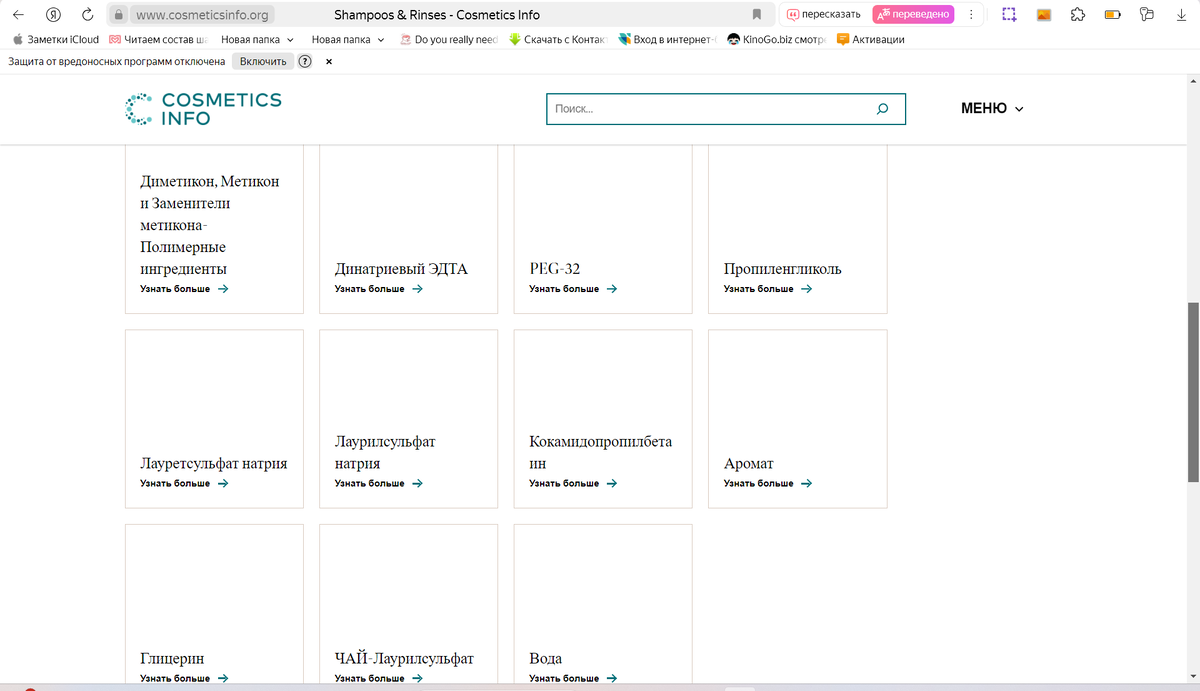Click inside the Поиск search field
This screenshot has width=1200, height=691.
pyautogui.click(x=700, y=108)
